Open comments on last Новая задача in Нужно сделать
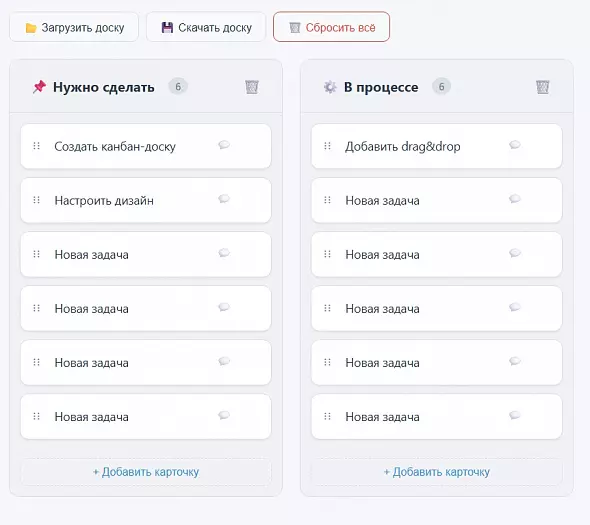Viewport: 590px width, 525px height. coord(224,415)
